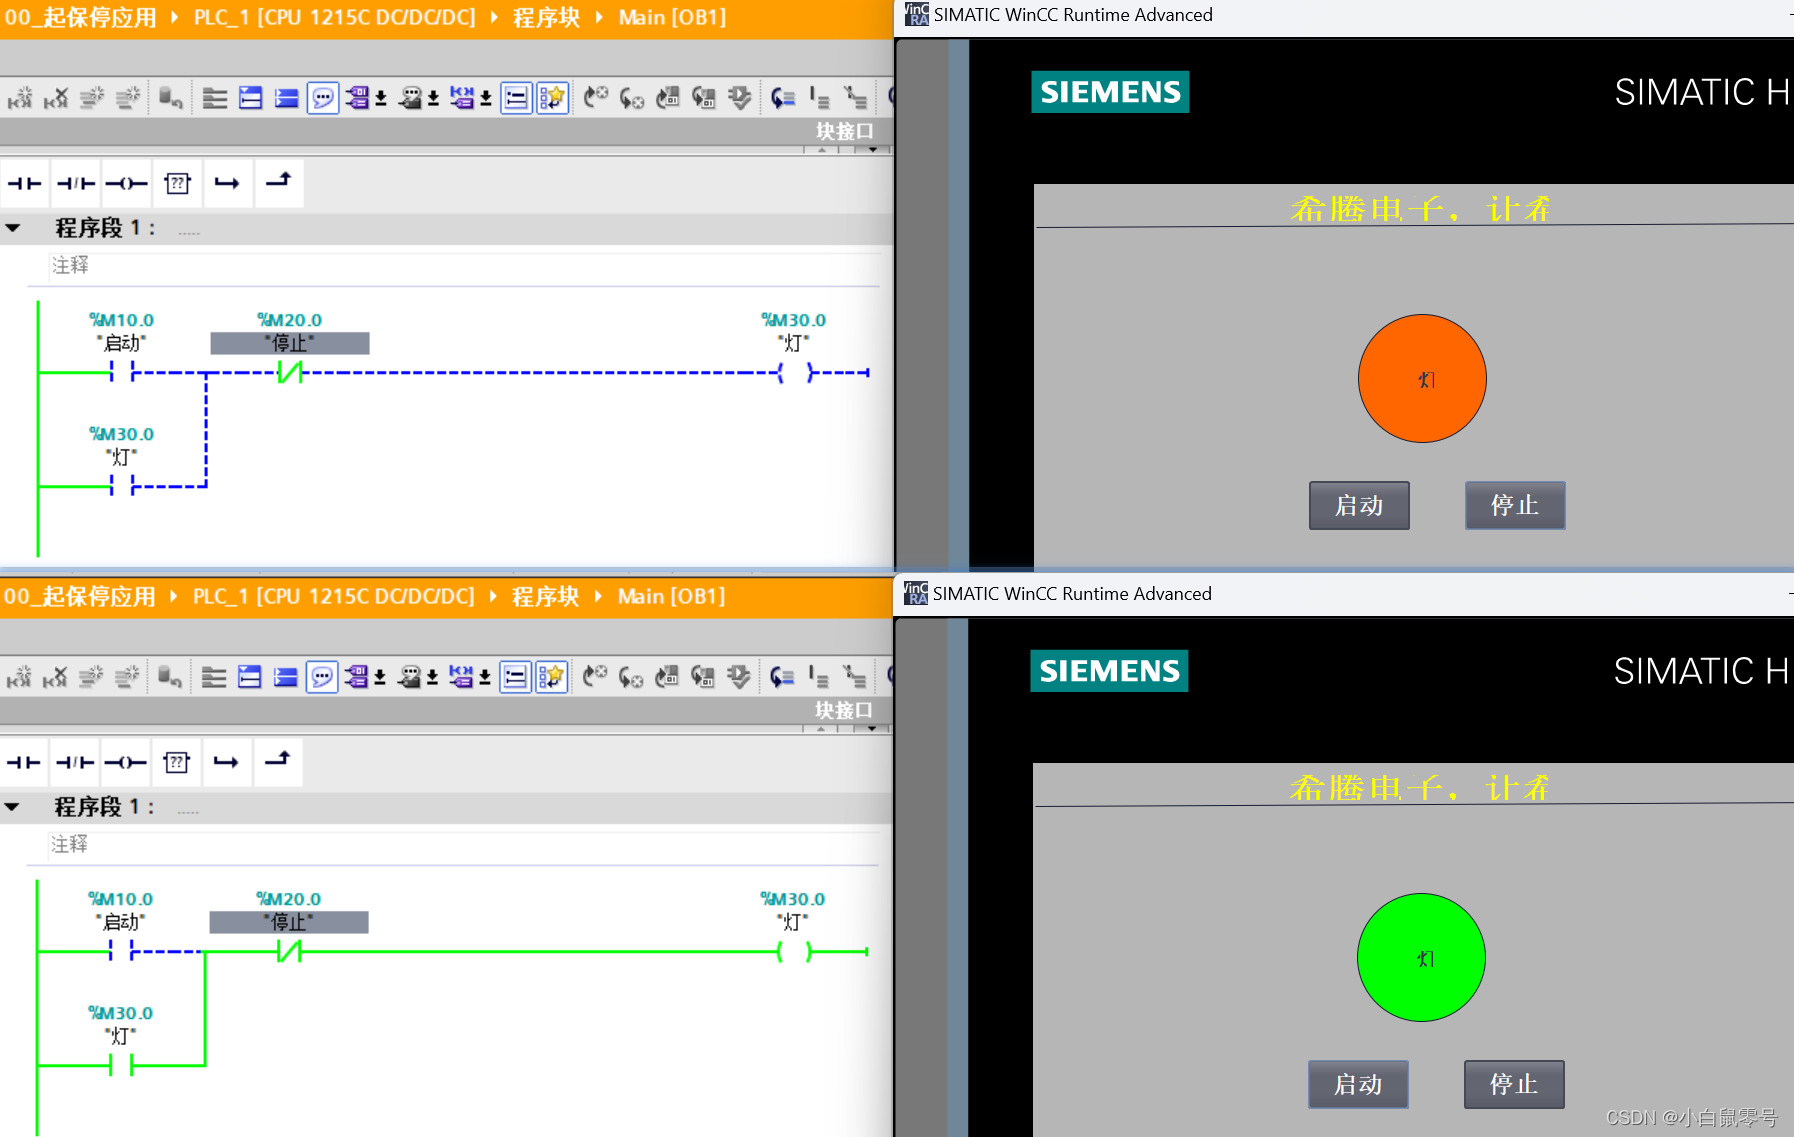This screenshot has height=1137, width=1794.
Task: Toggle network comments display in dashed-blue rung editor
Action: click(516, 98)
